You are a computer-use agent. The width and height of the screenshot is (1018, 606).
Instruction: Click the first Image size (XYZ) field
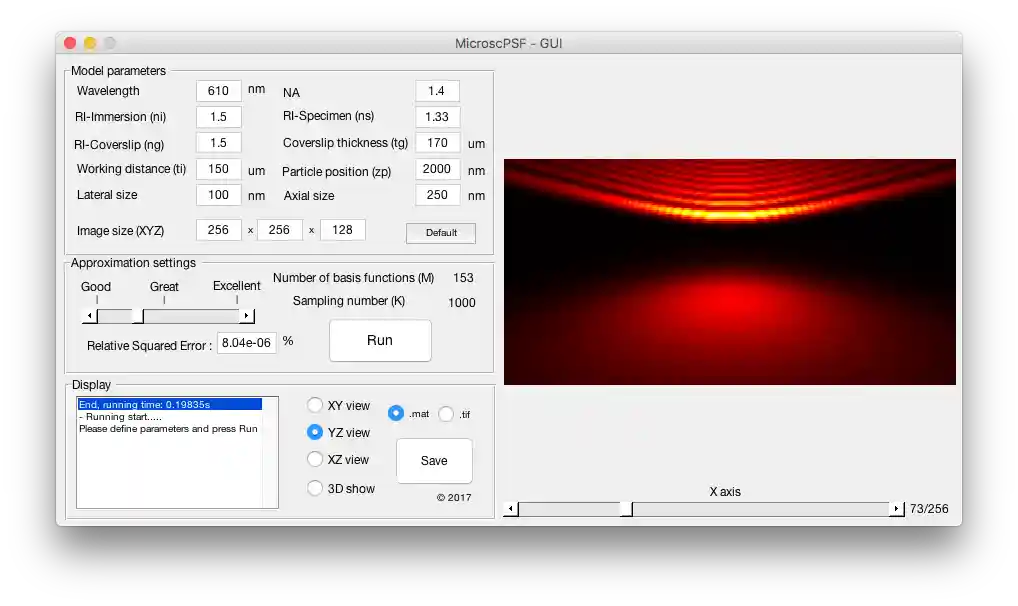[218, 230]
